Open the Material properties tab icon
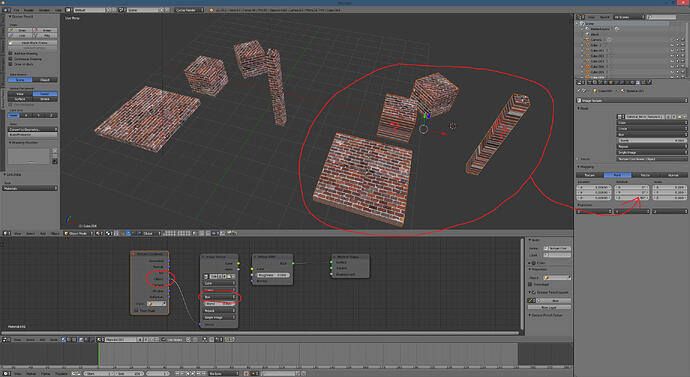Viewport: 690px width, 377px height. (632, 83)
